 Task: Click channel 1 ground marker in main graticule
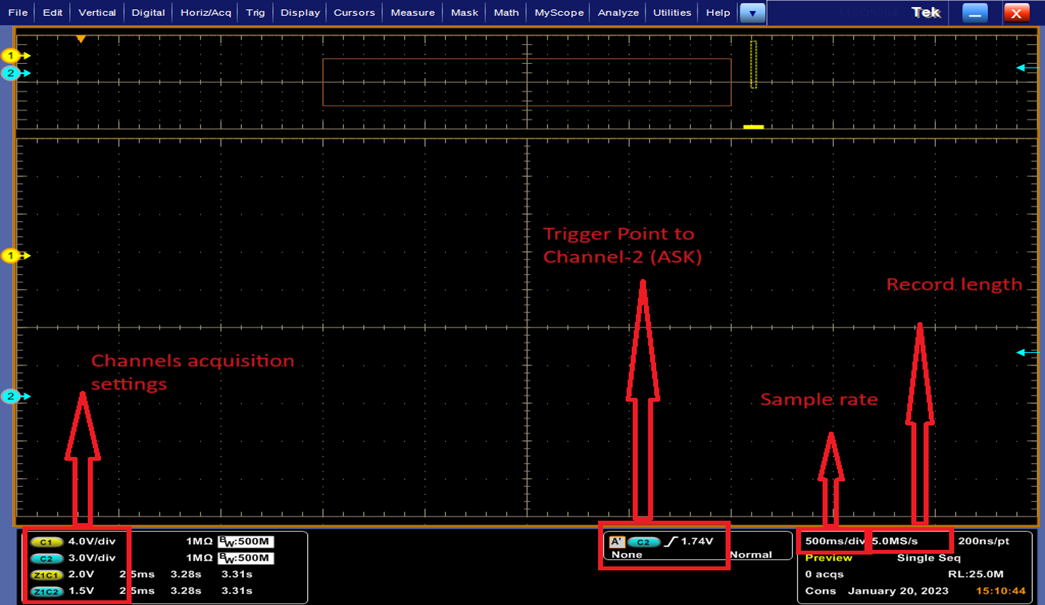click(x=12, y=256)
